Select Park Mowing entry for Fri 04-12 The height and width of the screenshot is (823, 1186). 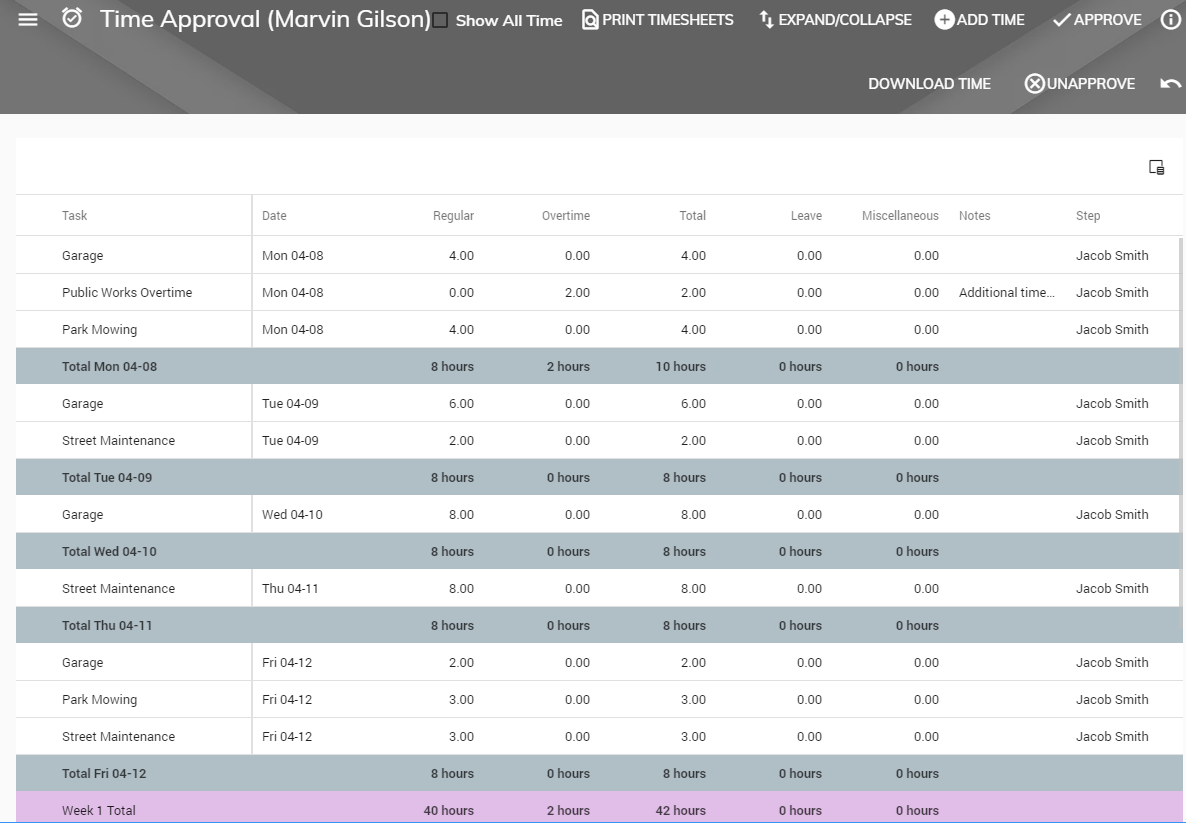(99, 700)
